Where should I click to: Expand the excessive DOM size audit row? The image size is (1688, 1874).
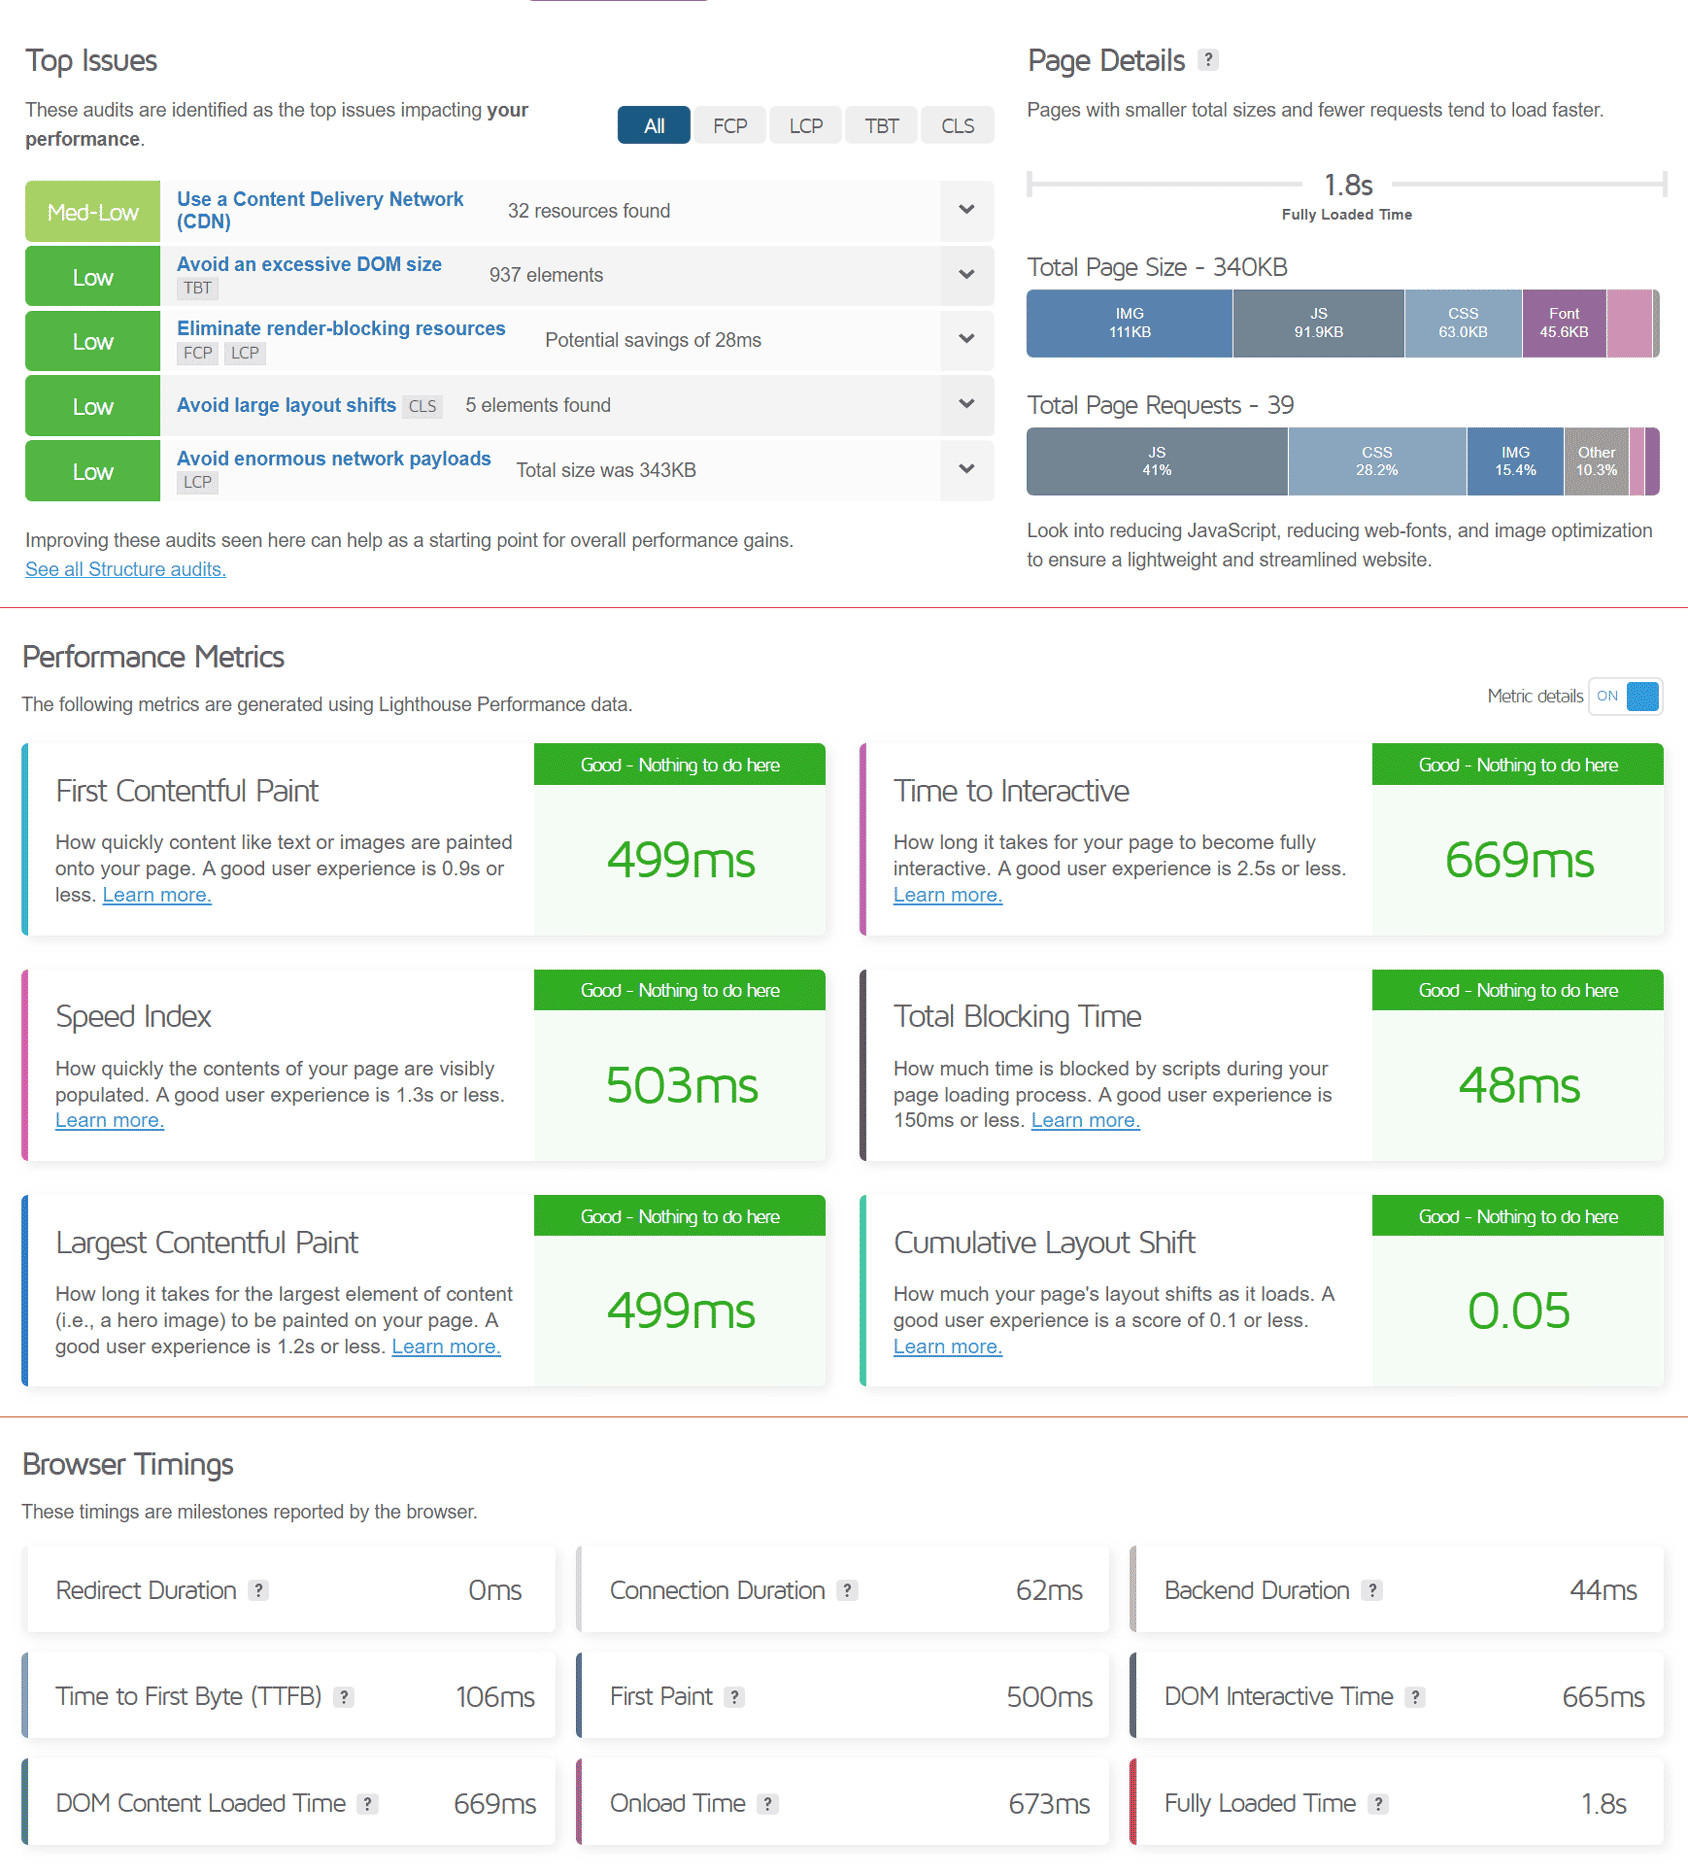[x=966, y=275]
